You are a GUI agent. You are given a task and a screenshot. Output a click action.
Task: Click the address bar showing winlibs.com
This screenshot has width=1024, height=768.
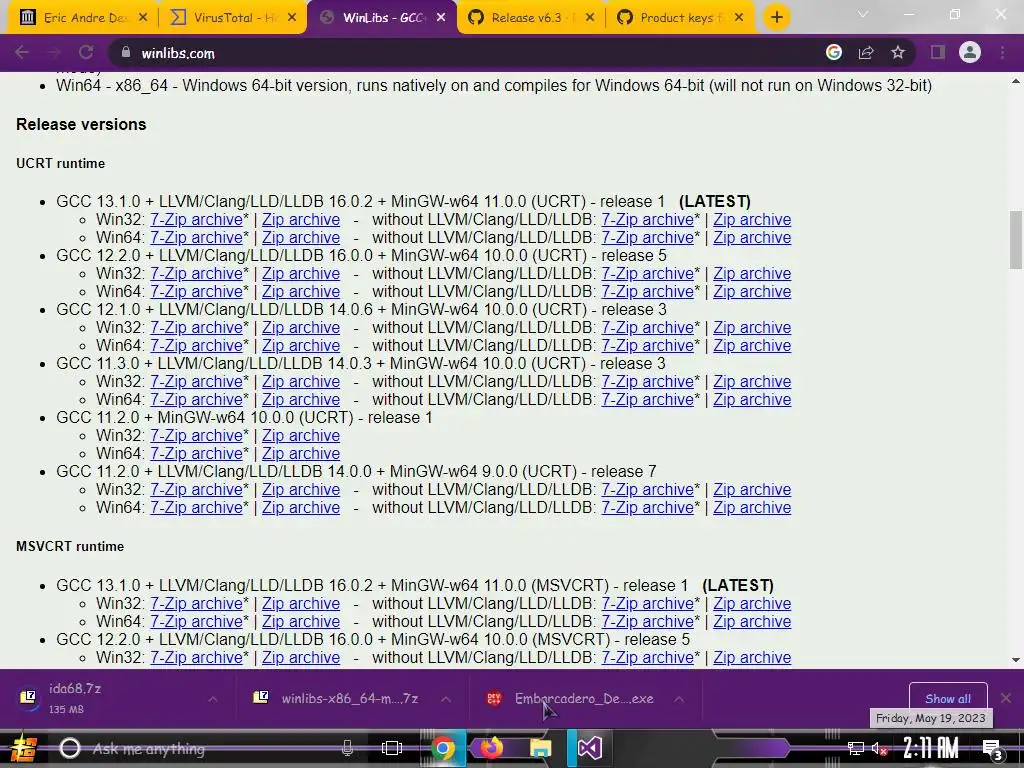pos(470,53)
